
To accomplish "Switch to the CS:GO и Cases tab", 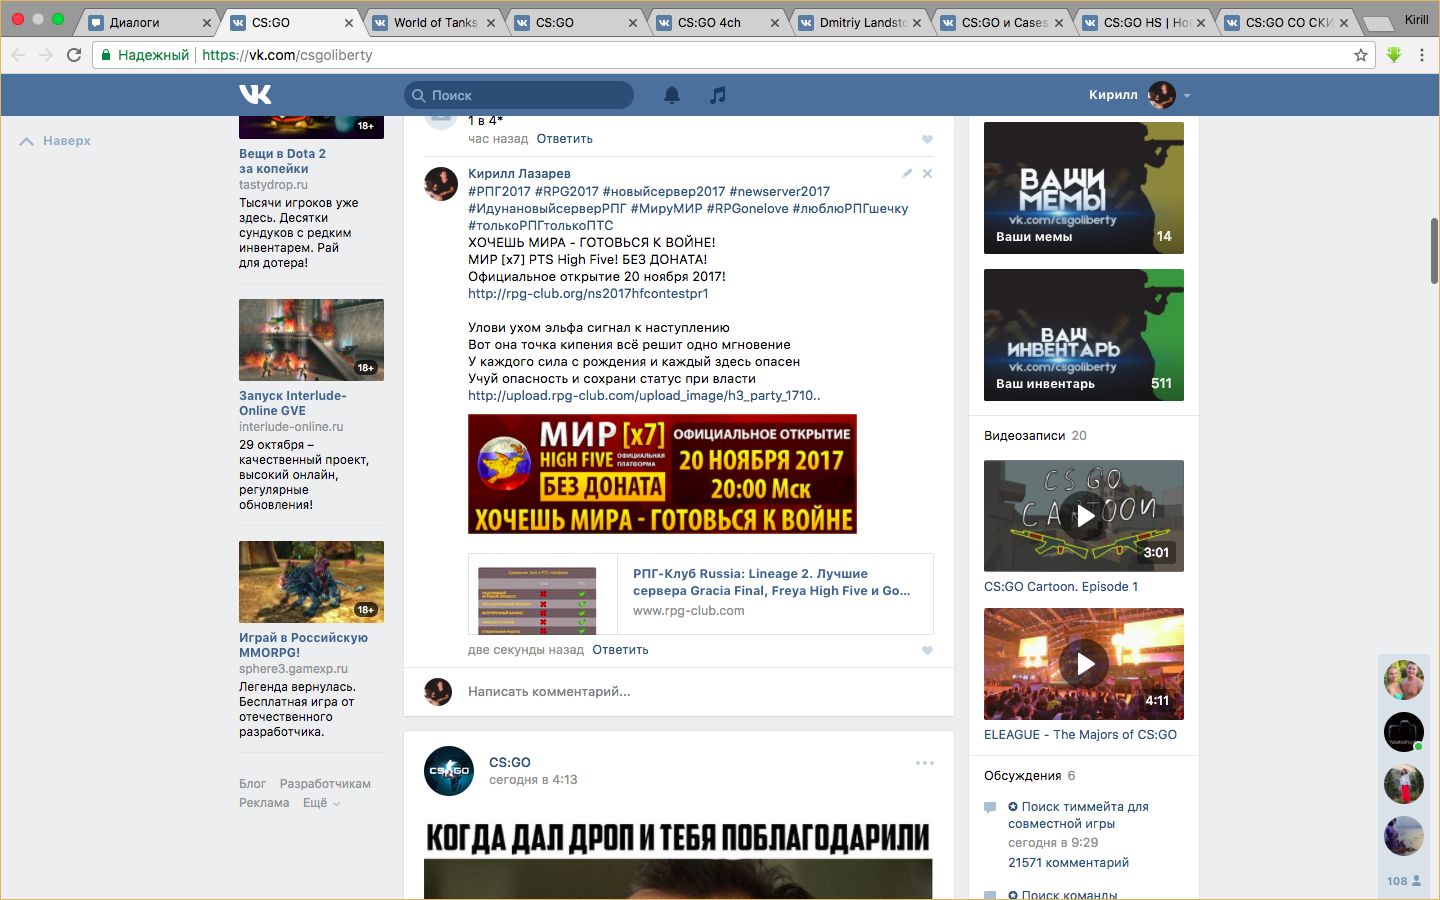I will pos(1002,22).
